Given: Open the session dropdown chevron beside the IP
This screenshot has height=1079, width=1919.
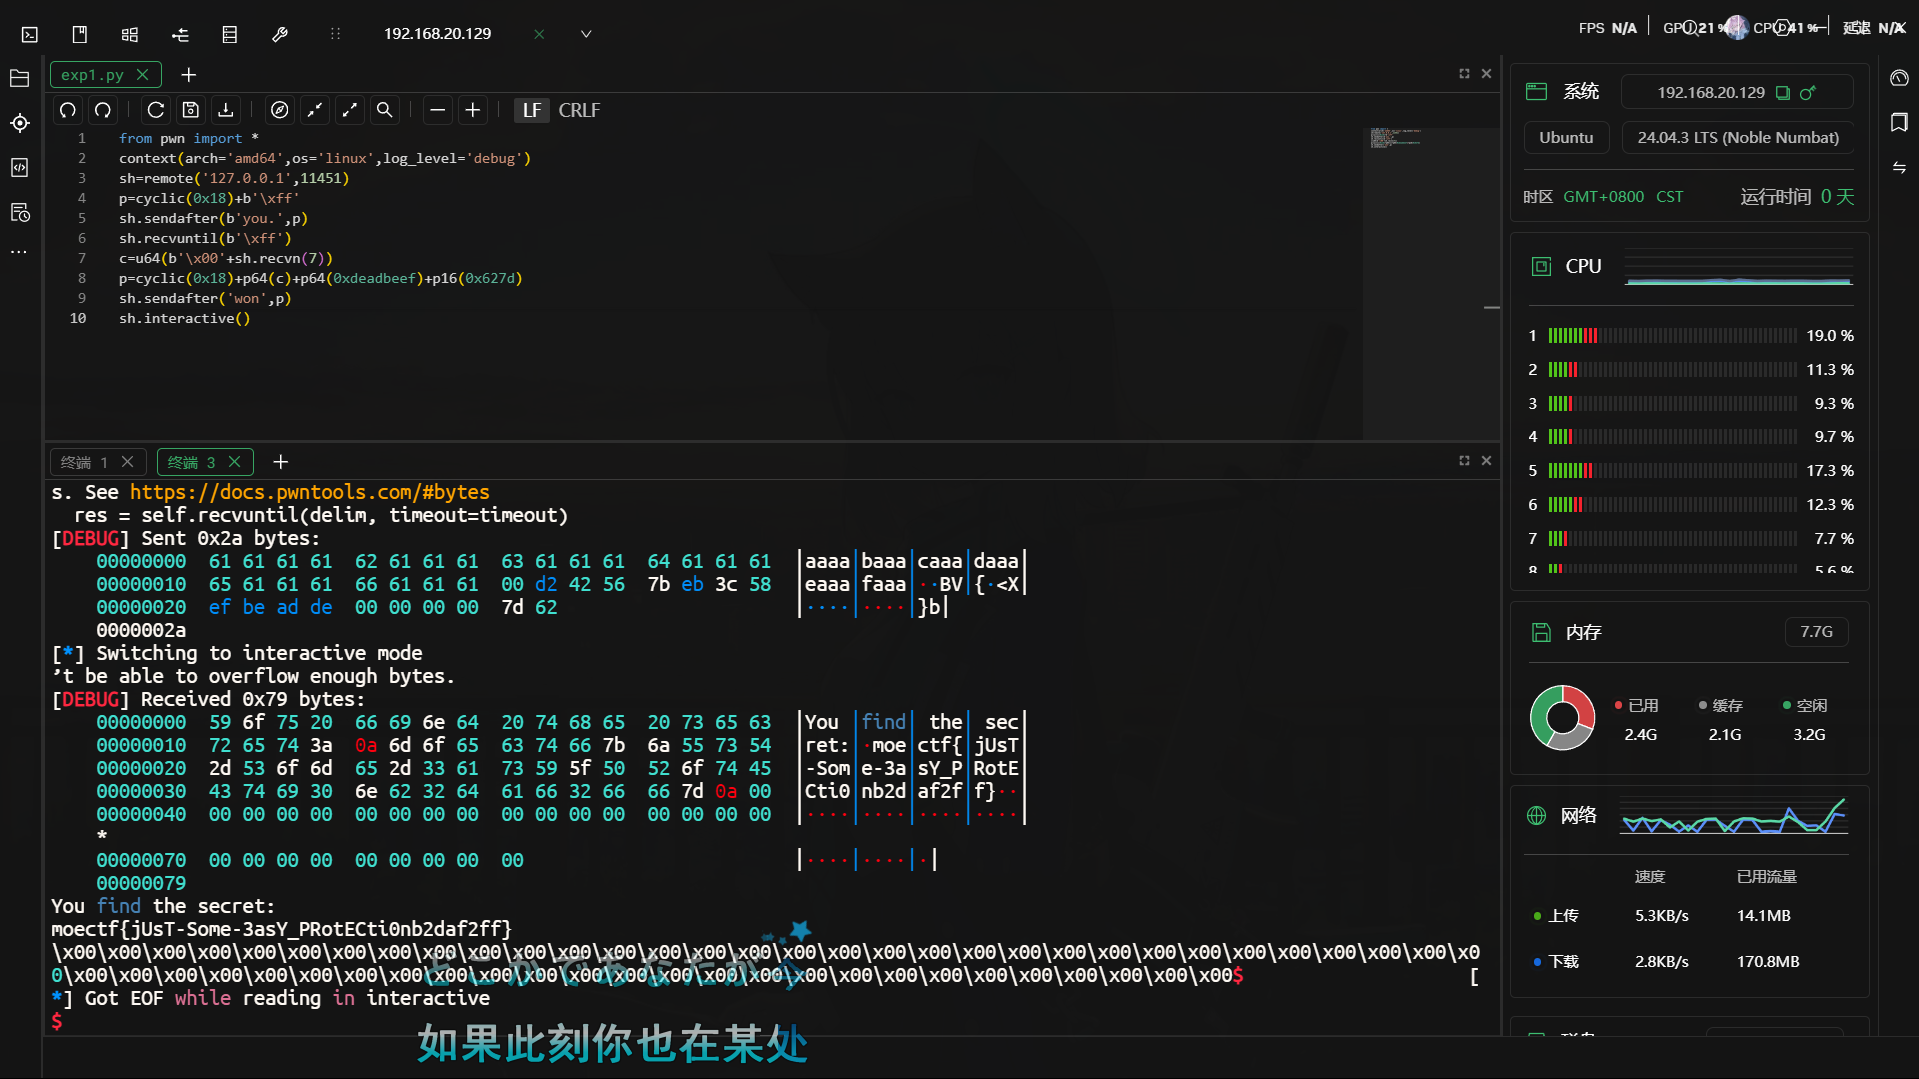Looking at the screenshot, I should click(x=586, y=33).
